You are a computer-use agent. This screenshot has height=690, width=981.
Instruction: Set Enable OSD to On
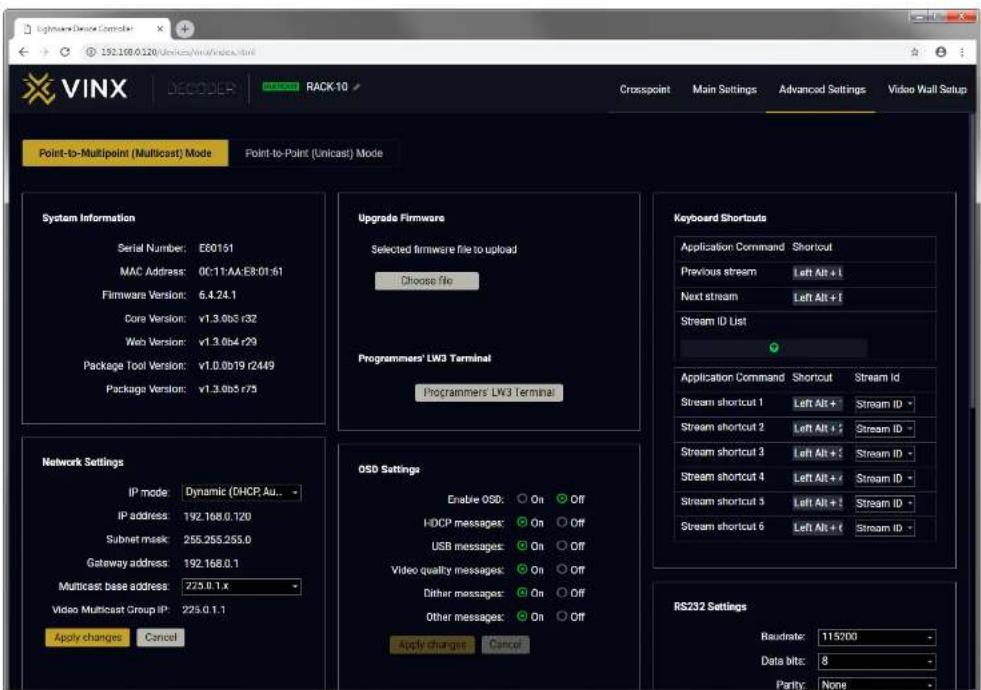click(x=522, y=499)
